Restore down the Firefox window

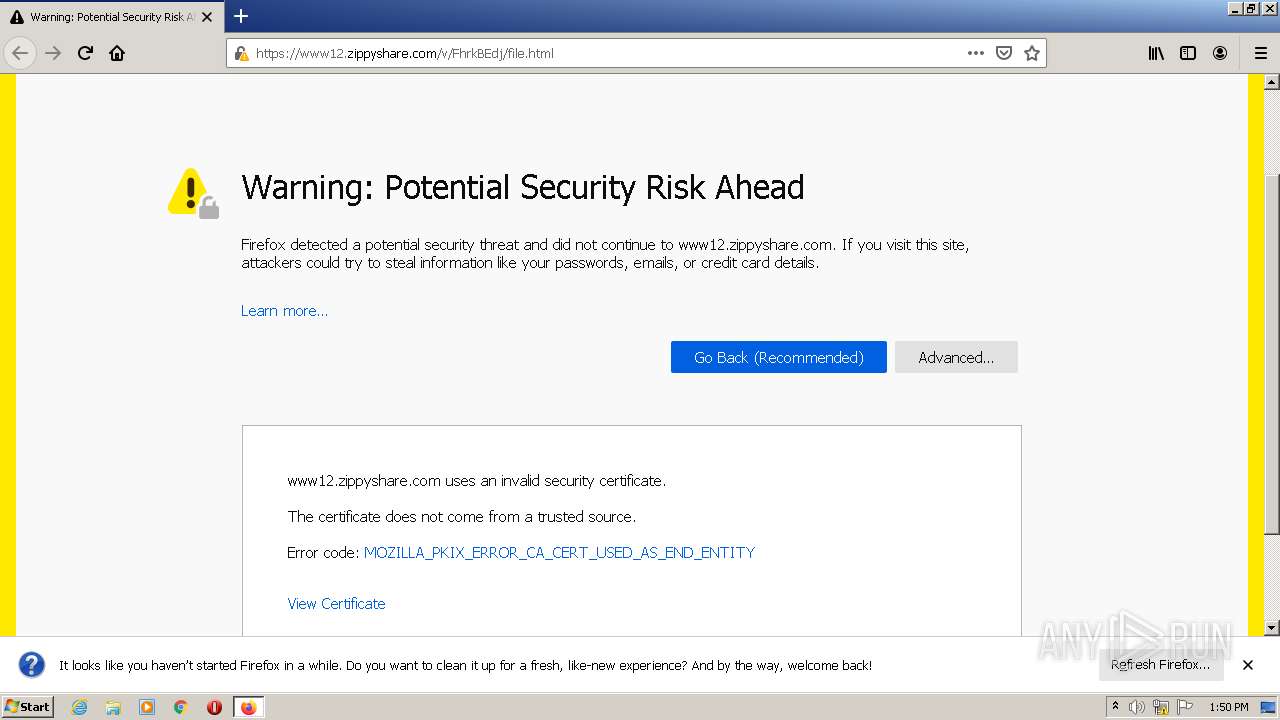click(1251, 8)
